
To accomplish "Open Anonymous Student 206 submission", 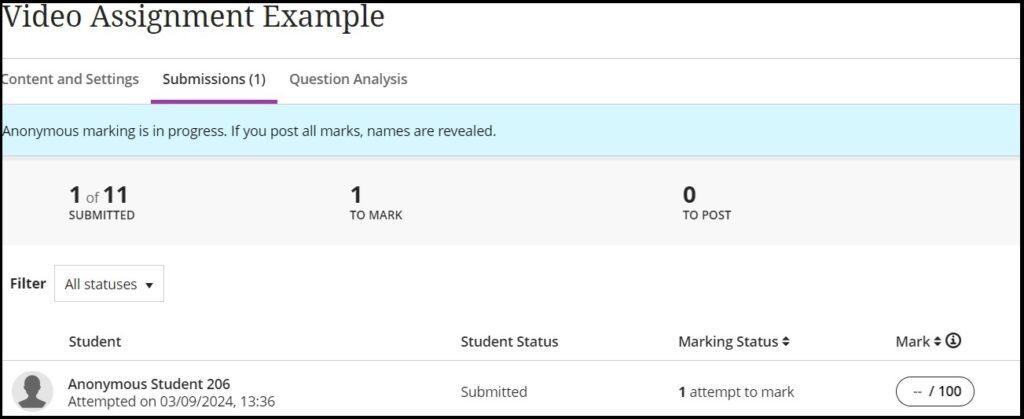I will click(149, 384).
